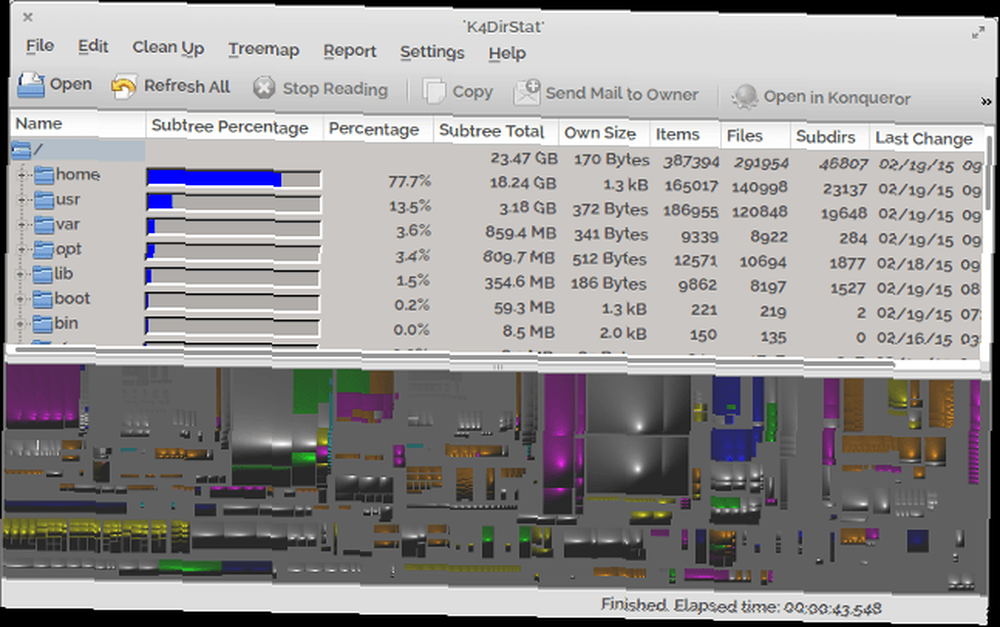Screen dimensions: 1000x627
Task: Click the 3.18 GB value for usr
Action: [x=528, y=208]
